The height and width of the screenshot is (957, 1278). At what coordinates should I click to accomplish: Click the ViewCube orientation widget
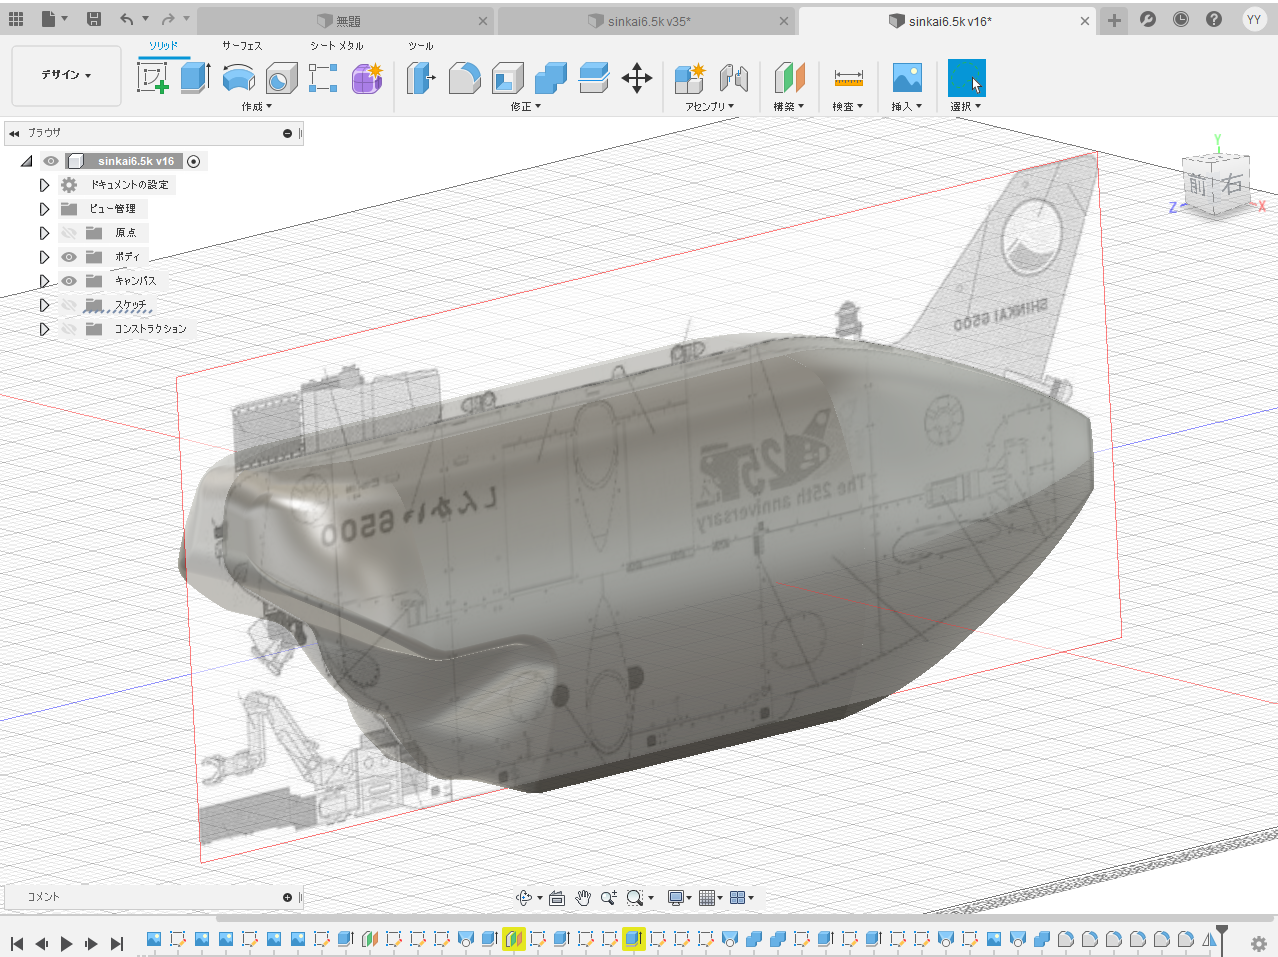coord(1217,183)
